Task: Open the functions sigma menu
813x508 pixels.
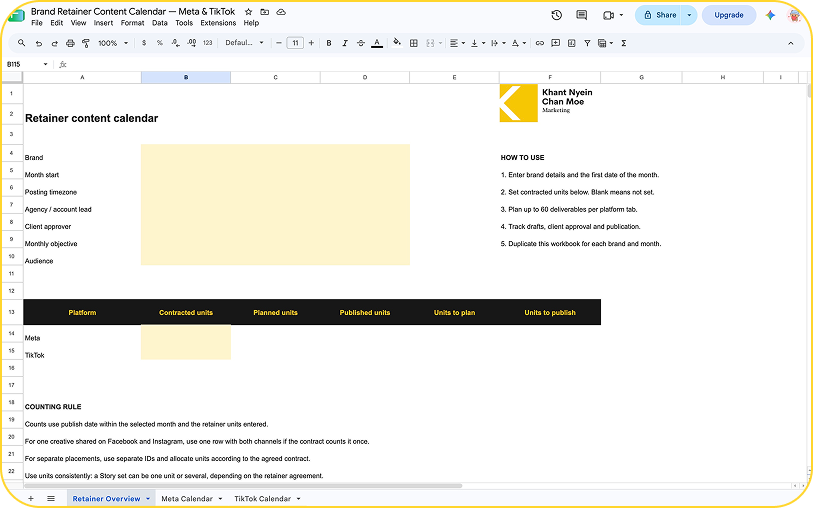Action: [624, 43]
